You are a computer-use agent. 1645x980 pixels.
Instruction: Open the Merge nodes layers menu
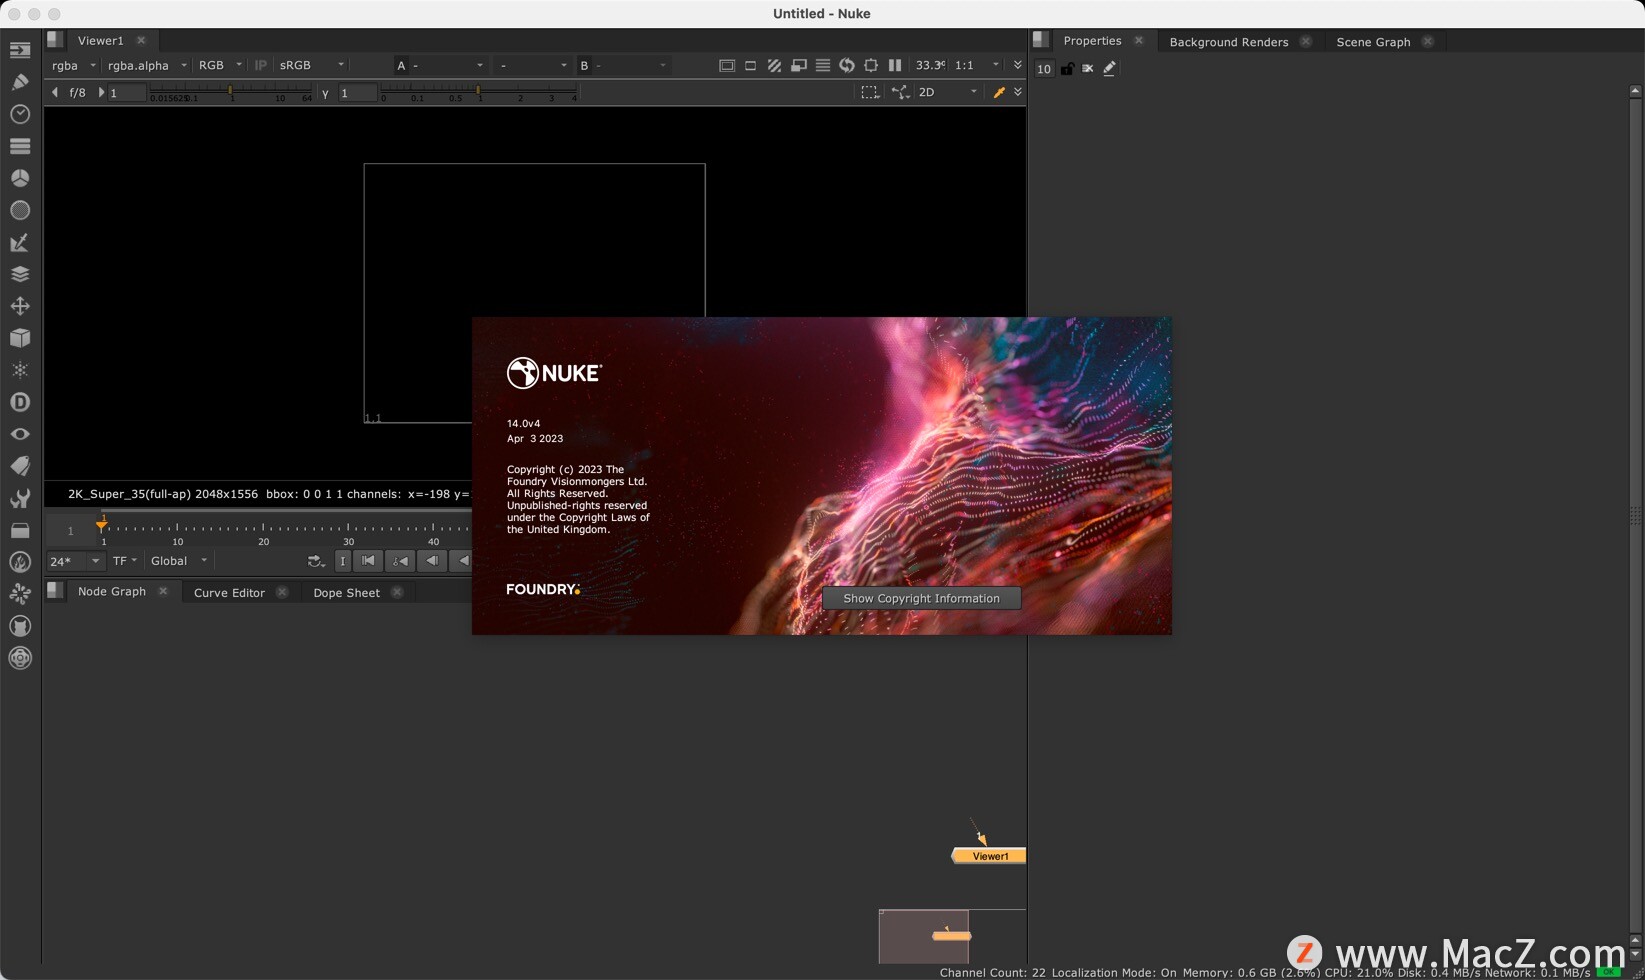(x=20, y=274)
